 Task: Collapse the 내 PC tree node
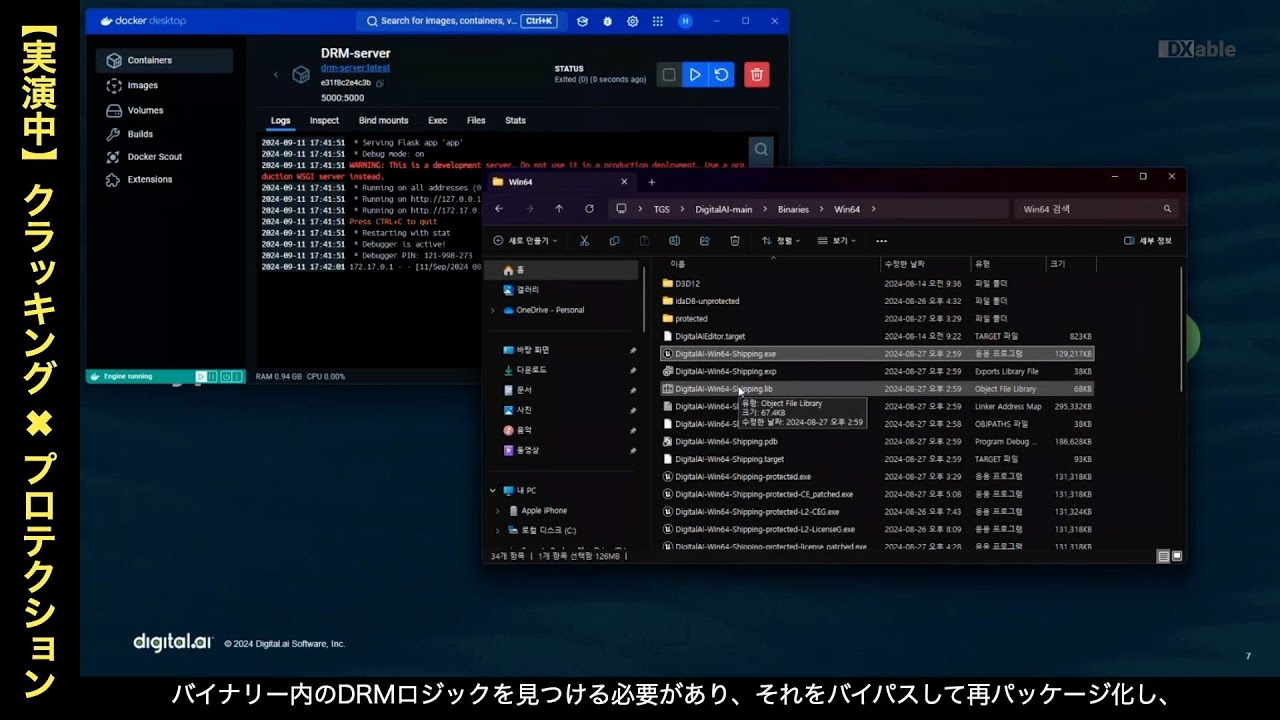[492, 490]
